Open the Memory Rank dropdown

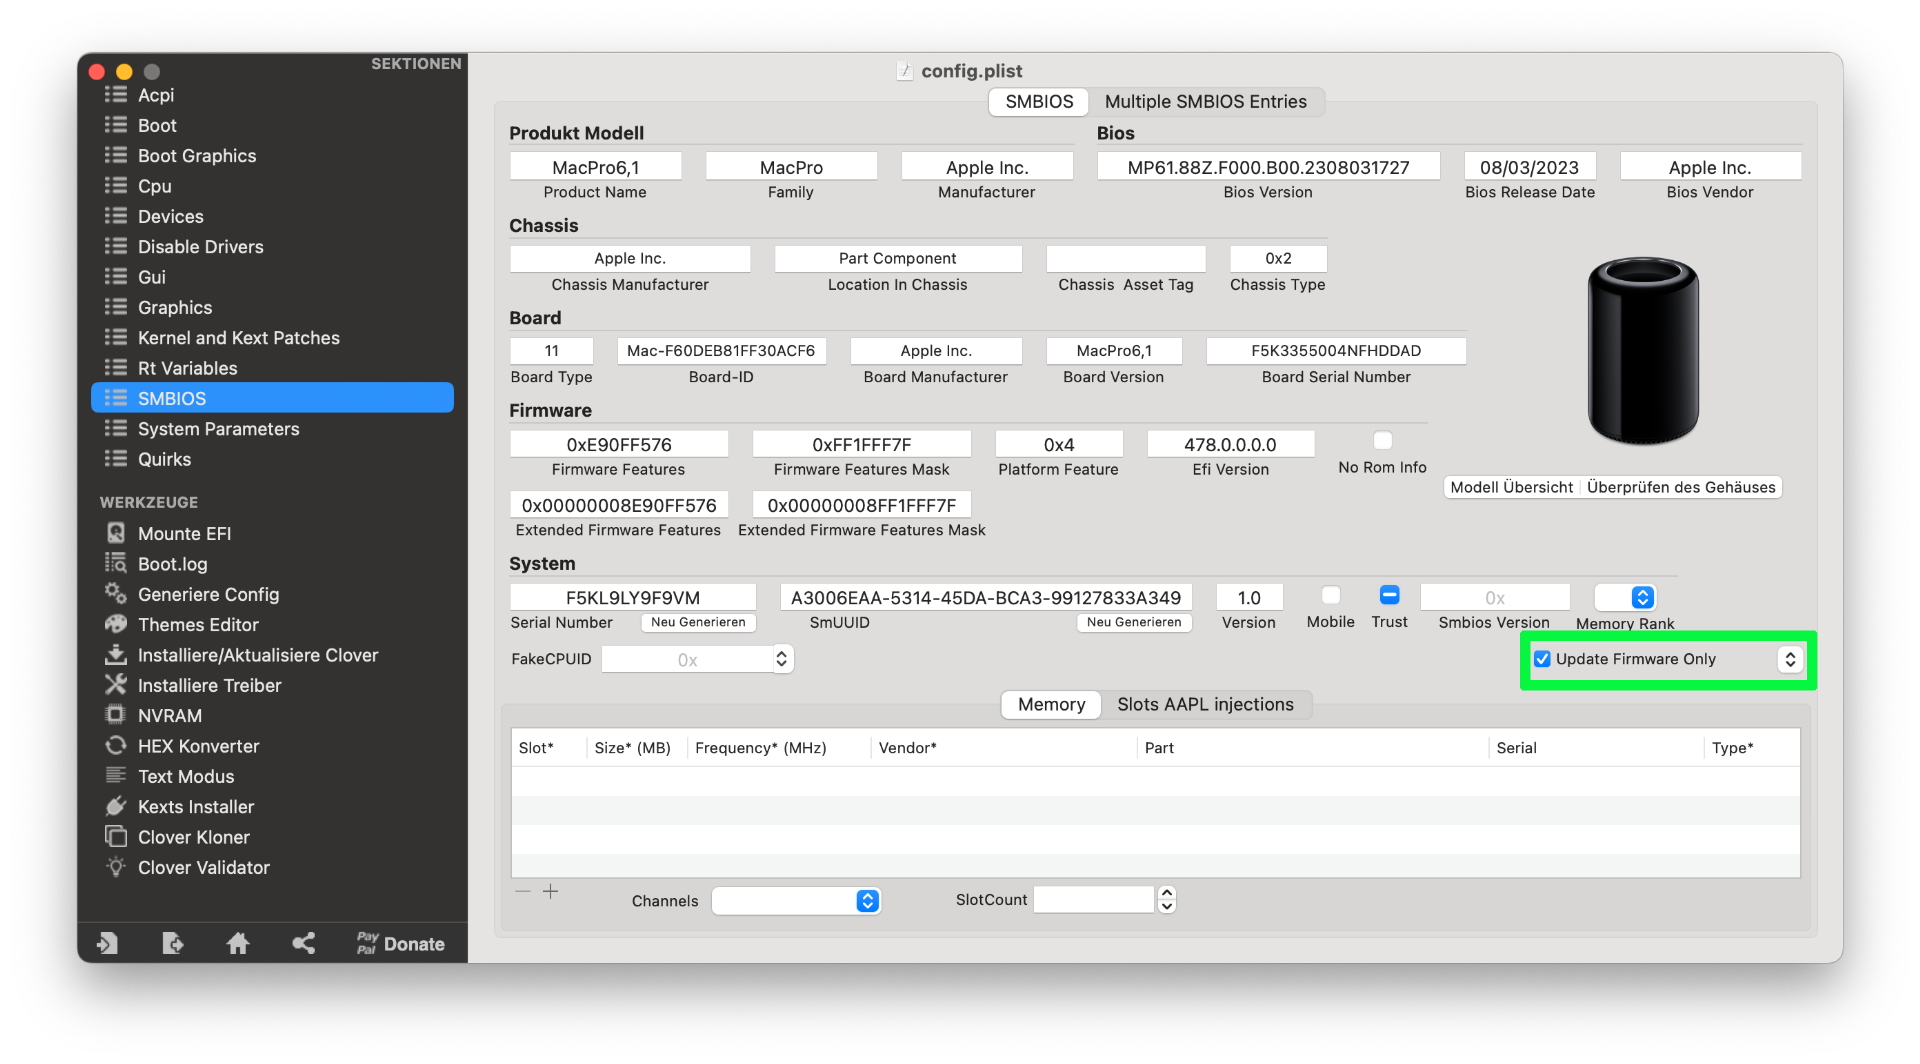pos(1641,597)
